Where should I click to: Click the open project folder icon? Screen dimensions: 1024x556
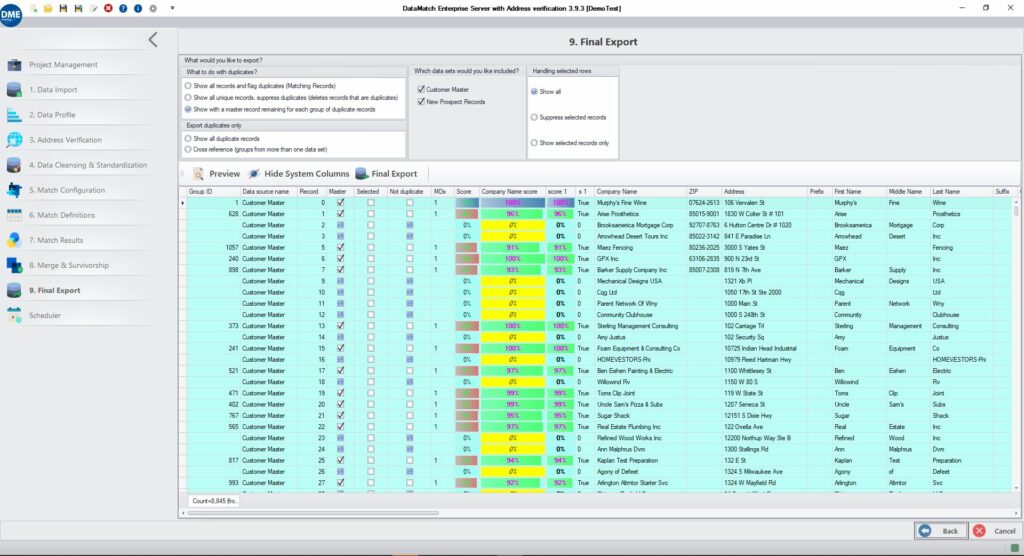[x=47, y=8]
